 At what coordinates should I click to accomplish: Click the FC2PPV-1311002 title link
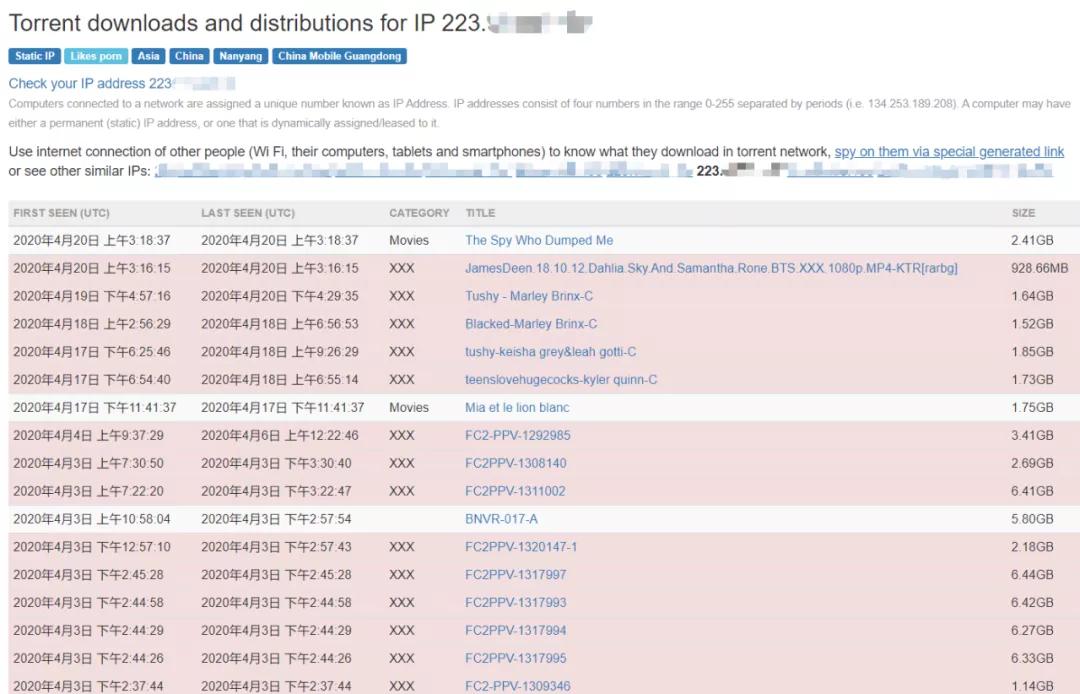515,492
